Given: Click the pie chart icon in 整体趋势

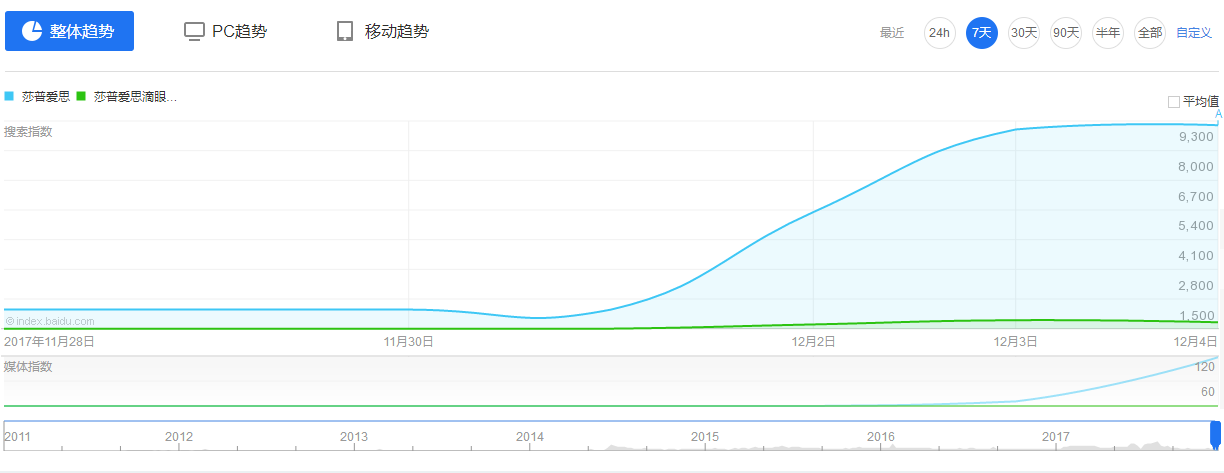Looking at the screenshot, I should pyautogui.click(x=31, y=31).
